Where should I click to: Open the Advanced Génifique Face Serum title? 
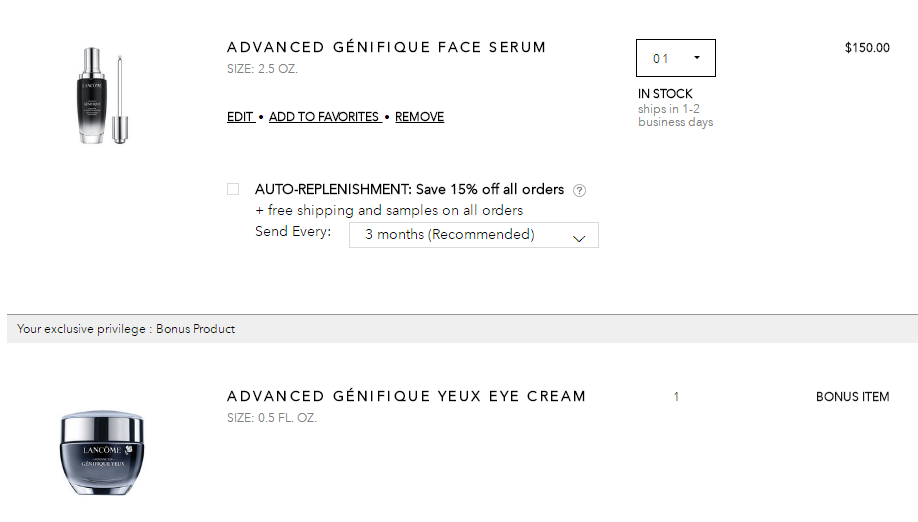[x=386, y=47]
